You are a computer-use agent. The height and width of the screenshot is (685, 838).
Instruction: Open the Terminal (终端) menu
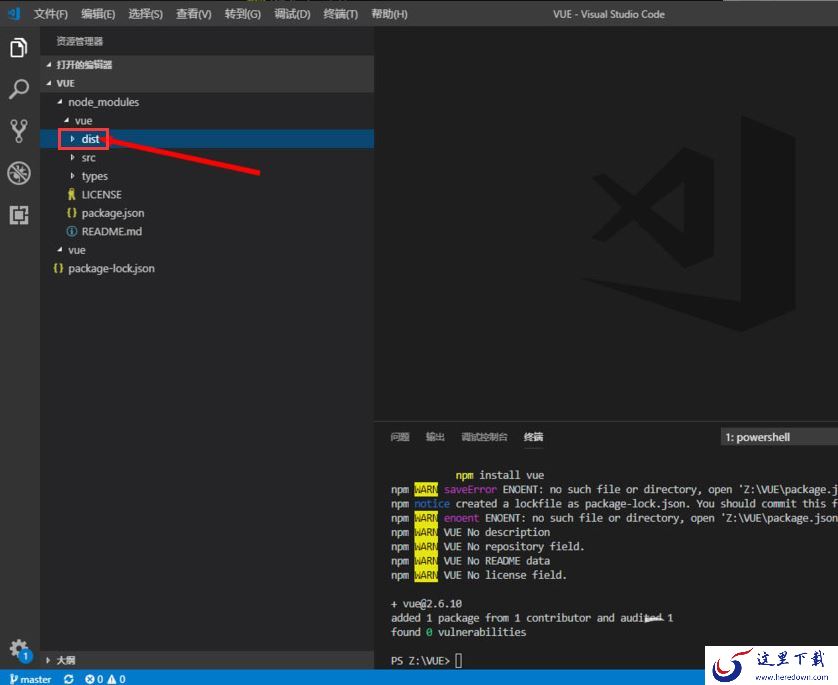coord(340,14)
